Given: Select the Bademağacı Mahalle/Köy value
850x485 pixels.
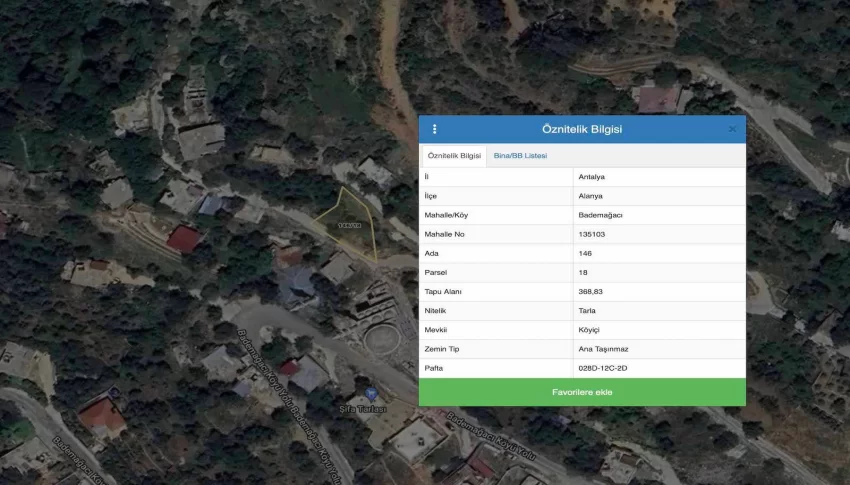Looking at the screenshot, I should point(600,215).
